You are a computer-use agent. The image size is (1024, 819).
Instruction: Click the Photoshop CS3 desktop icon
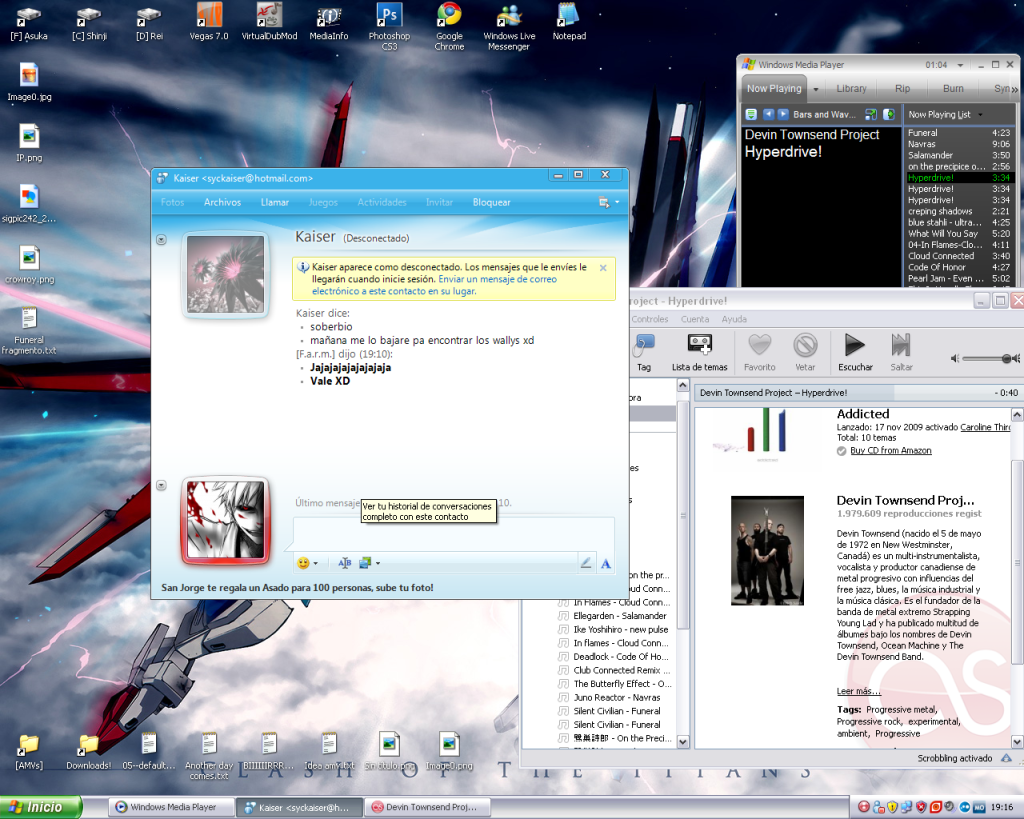pyautogui.click(x=389, y=26)
